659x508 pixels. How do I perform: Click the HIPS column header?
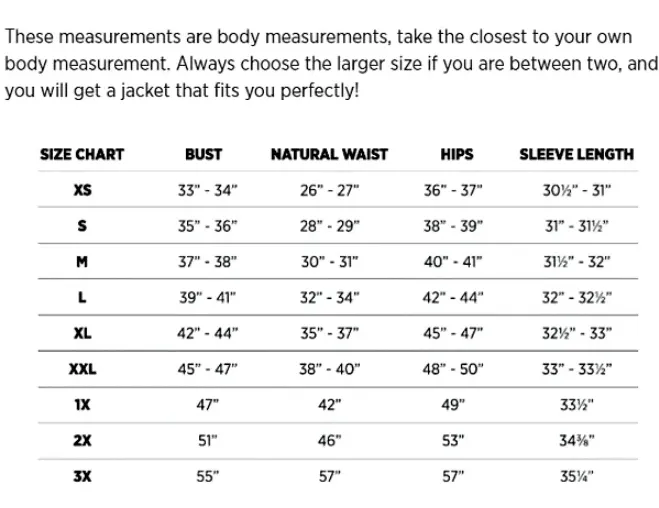coord(457,154)
